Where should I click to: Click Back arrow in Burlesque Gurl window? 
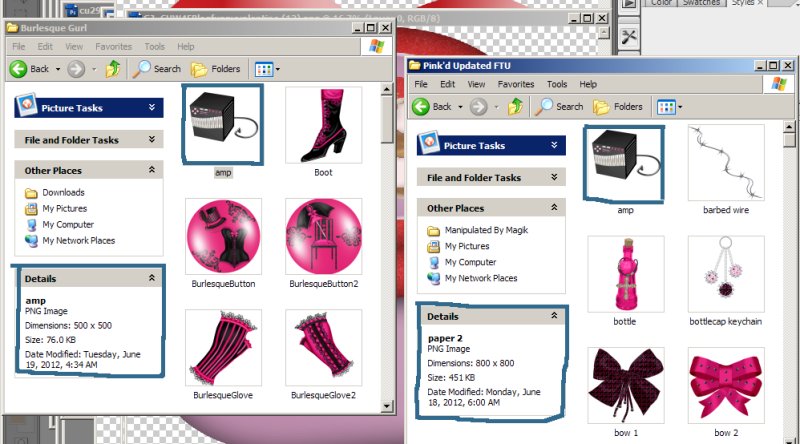click(x=19, y=68)
